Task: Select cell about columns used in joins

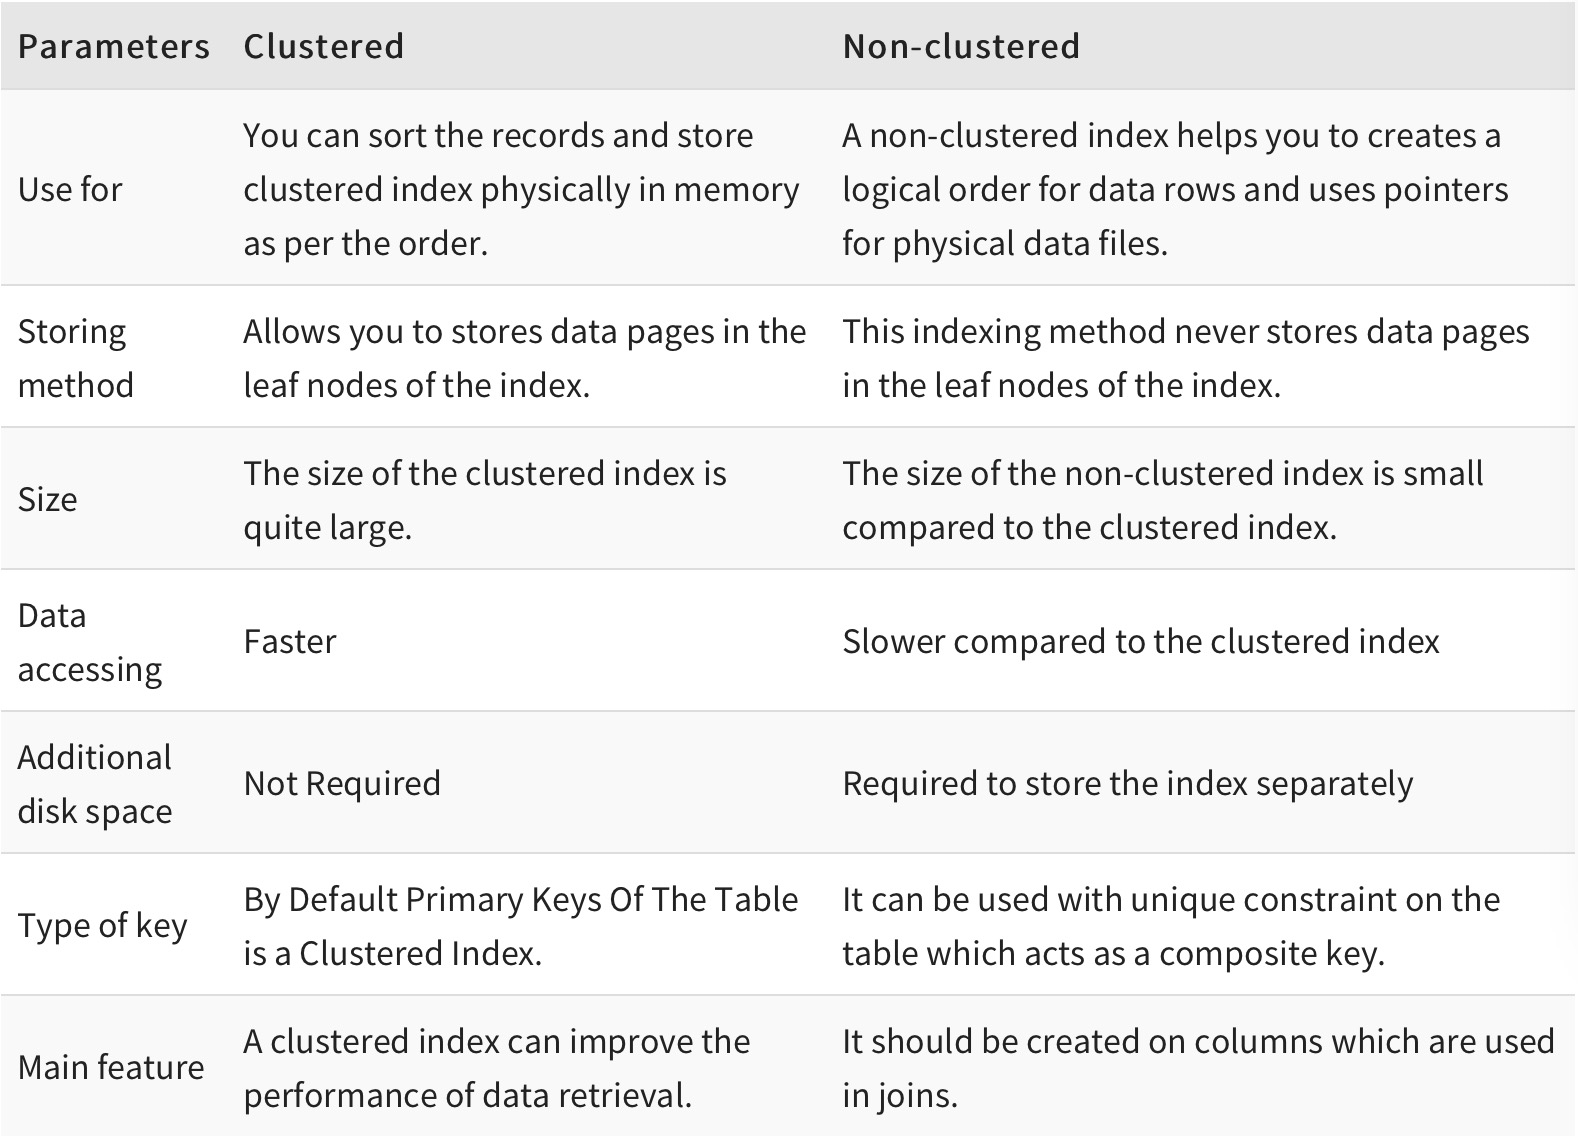Action: point(1198,1068)
